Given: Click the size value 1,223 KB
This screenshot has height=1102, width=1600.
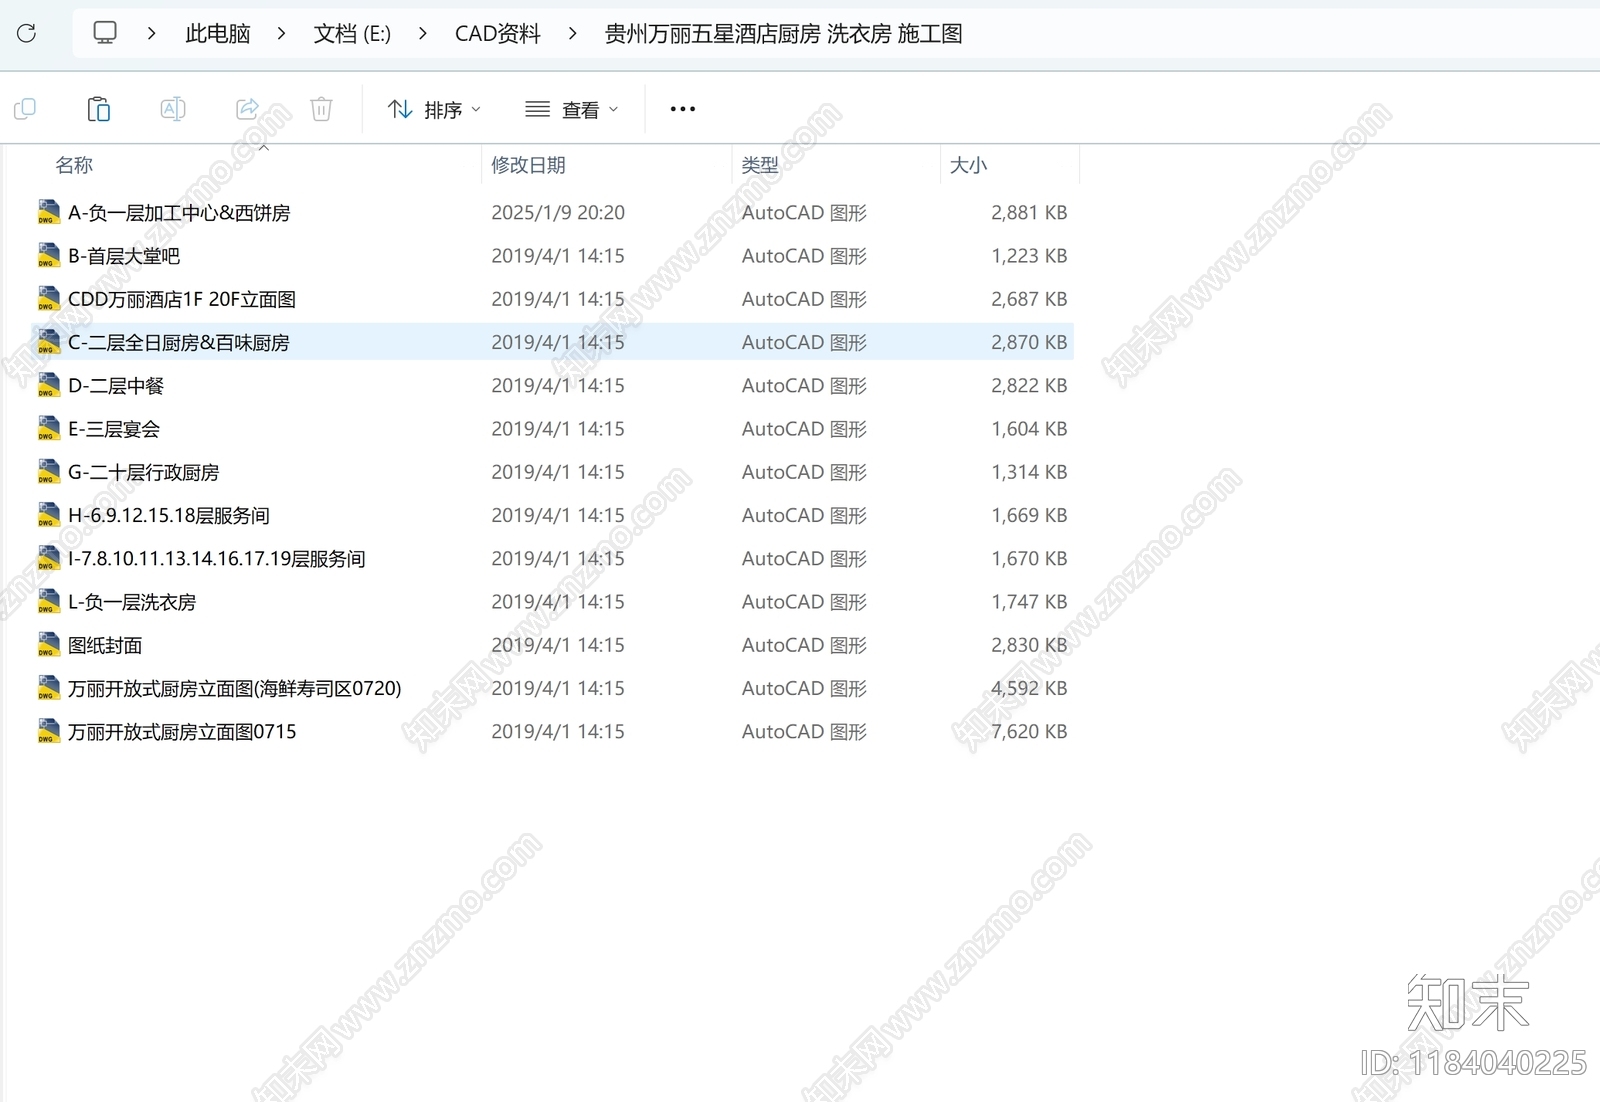Looking at the screenshot, I should pyautogui.click(x=1029, y=256).
